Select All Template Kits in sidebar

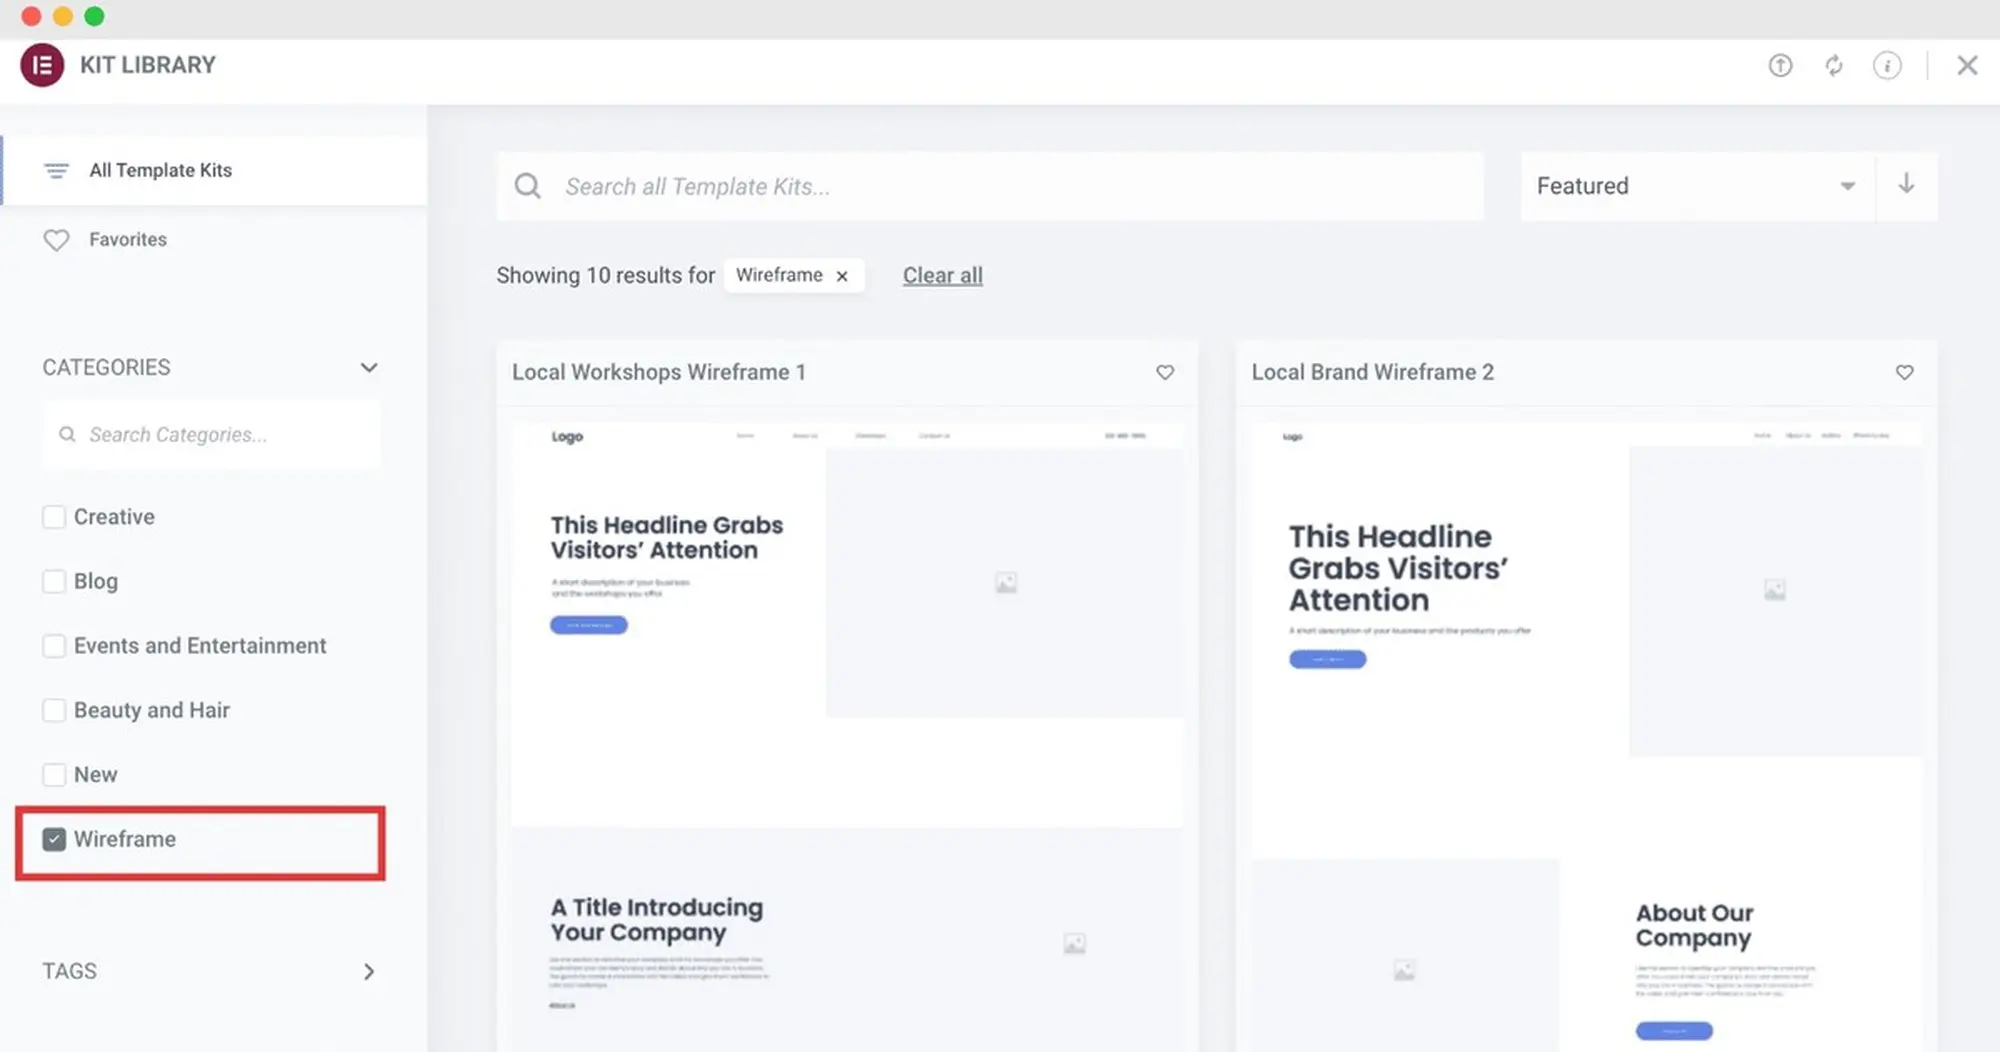pyautogui.click(x=160, y=171)
